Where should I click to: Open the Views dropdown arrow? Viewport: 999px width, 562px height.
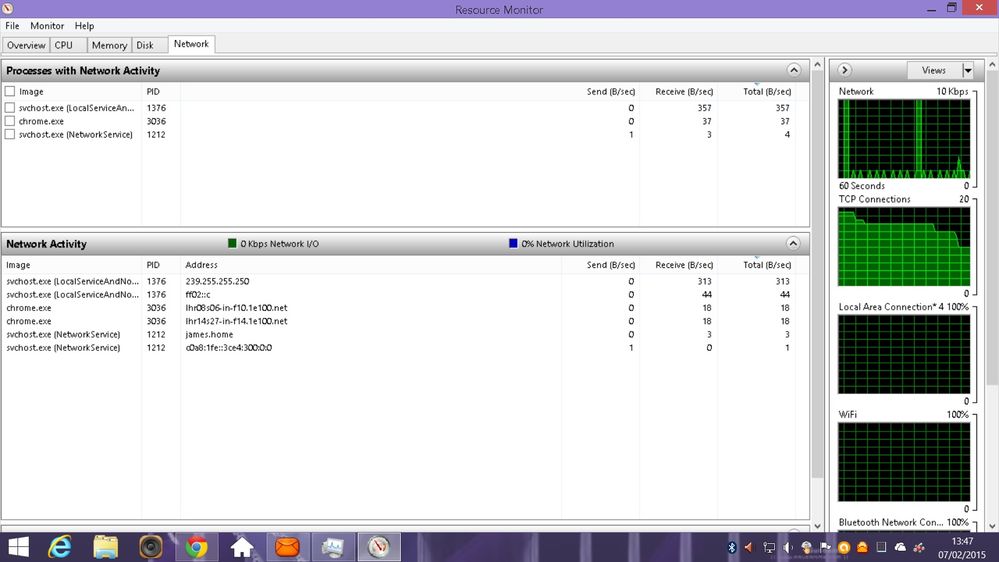[x=968, y=71]
